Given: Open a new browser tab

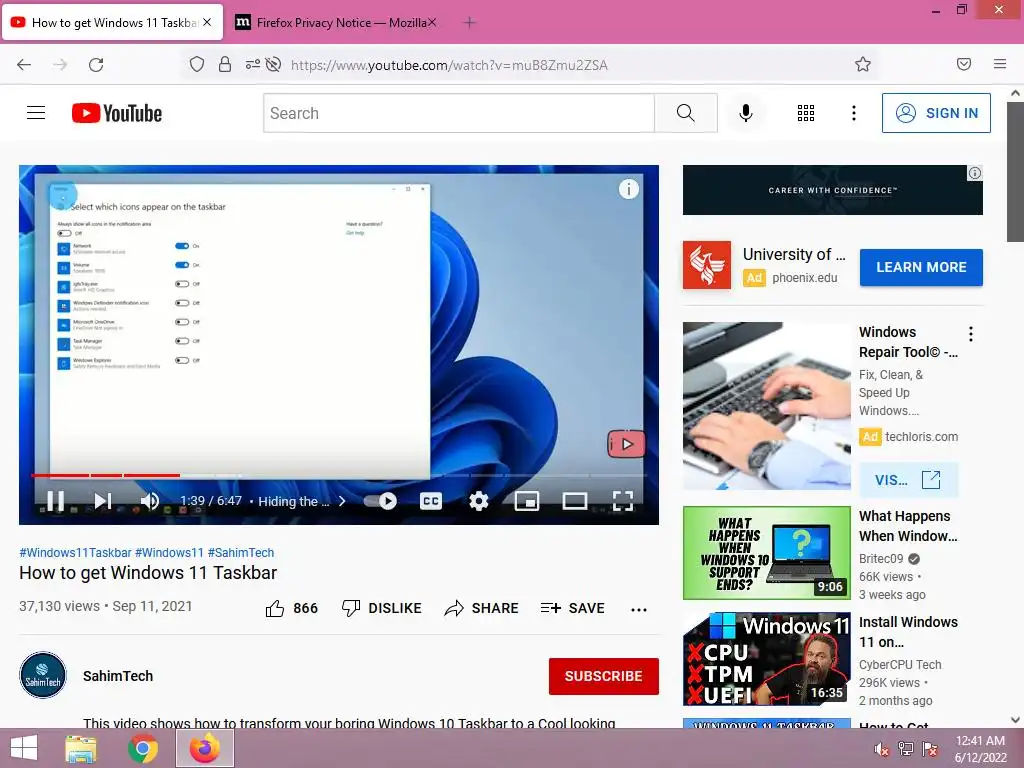Looking at the screenshot, I should [469, 23].
